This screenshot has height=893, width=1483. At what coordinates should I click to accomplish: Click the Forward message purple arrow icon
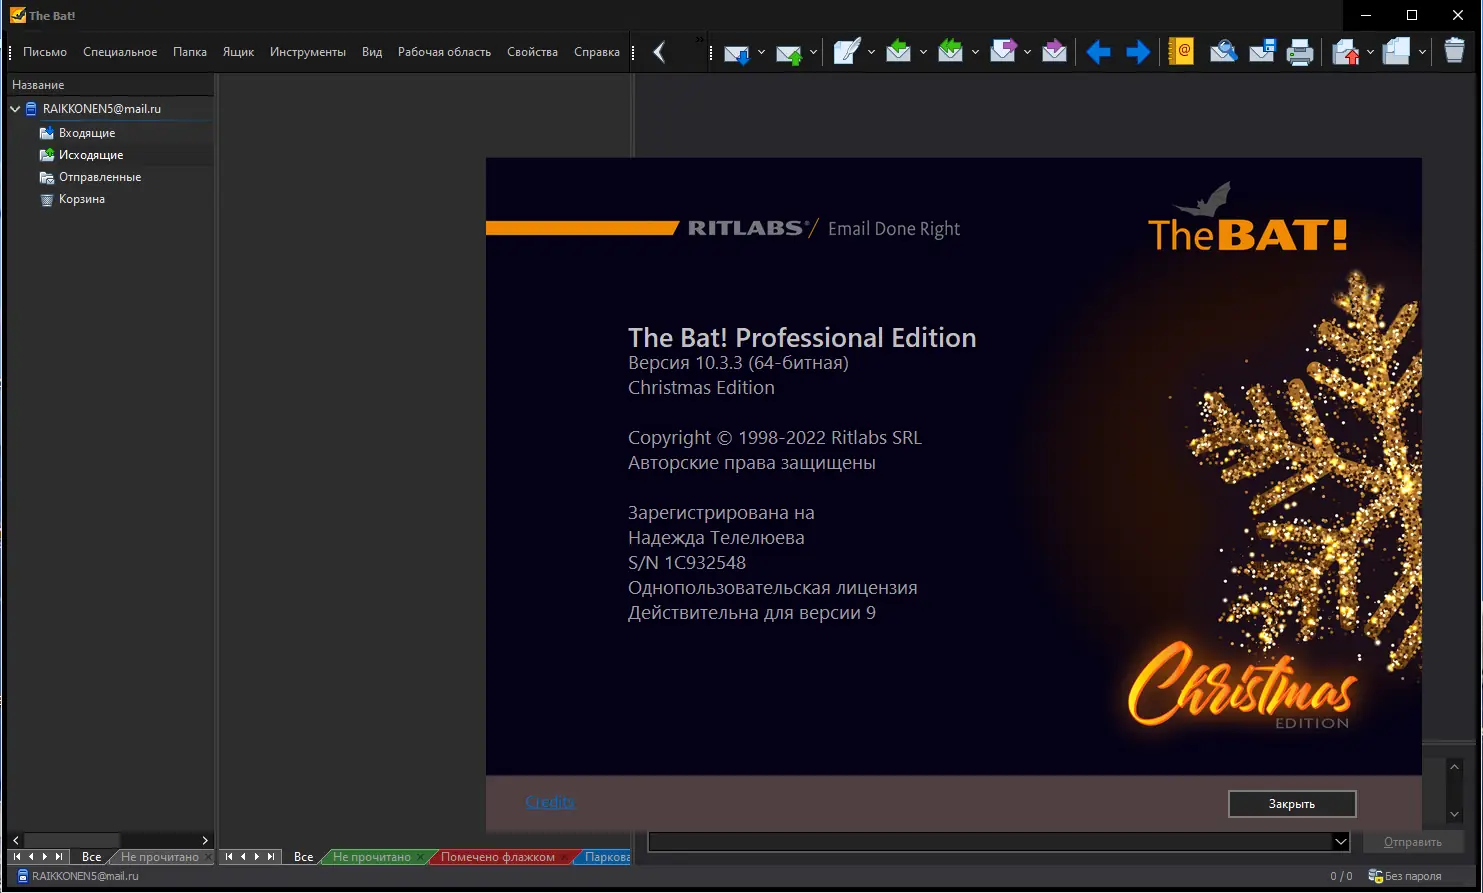click(1002, 52)
